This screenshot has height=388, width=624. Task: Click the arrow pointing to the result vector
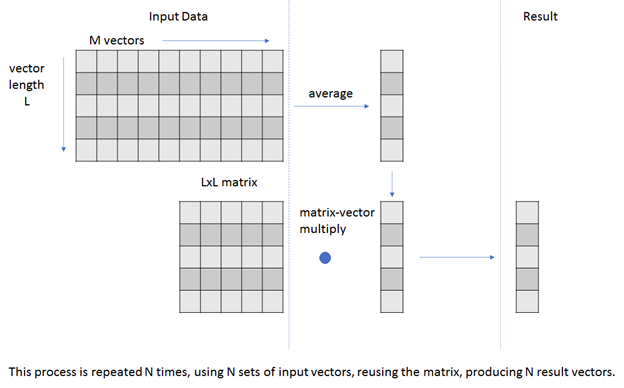point(457,257)
